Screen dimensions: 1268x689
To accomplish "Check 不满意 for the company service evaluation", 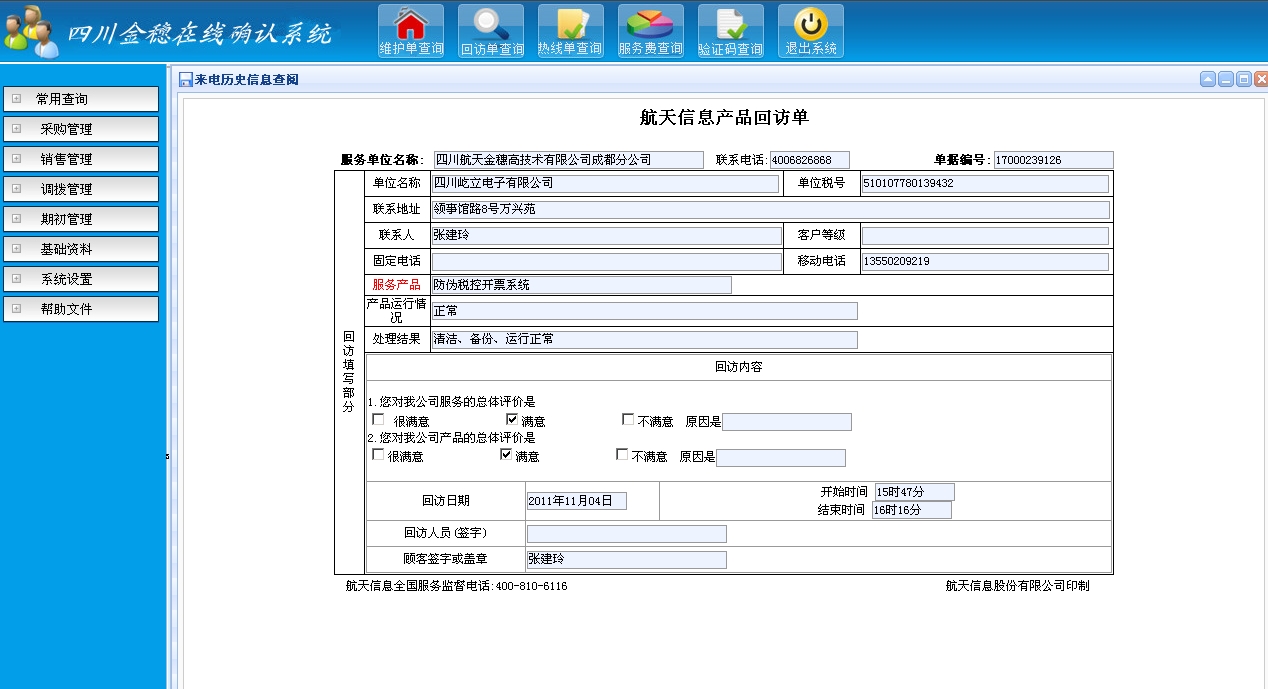I will [x=628, y=420].
